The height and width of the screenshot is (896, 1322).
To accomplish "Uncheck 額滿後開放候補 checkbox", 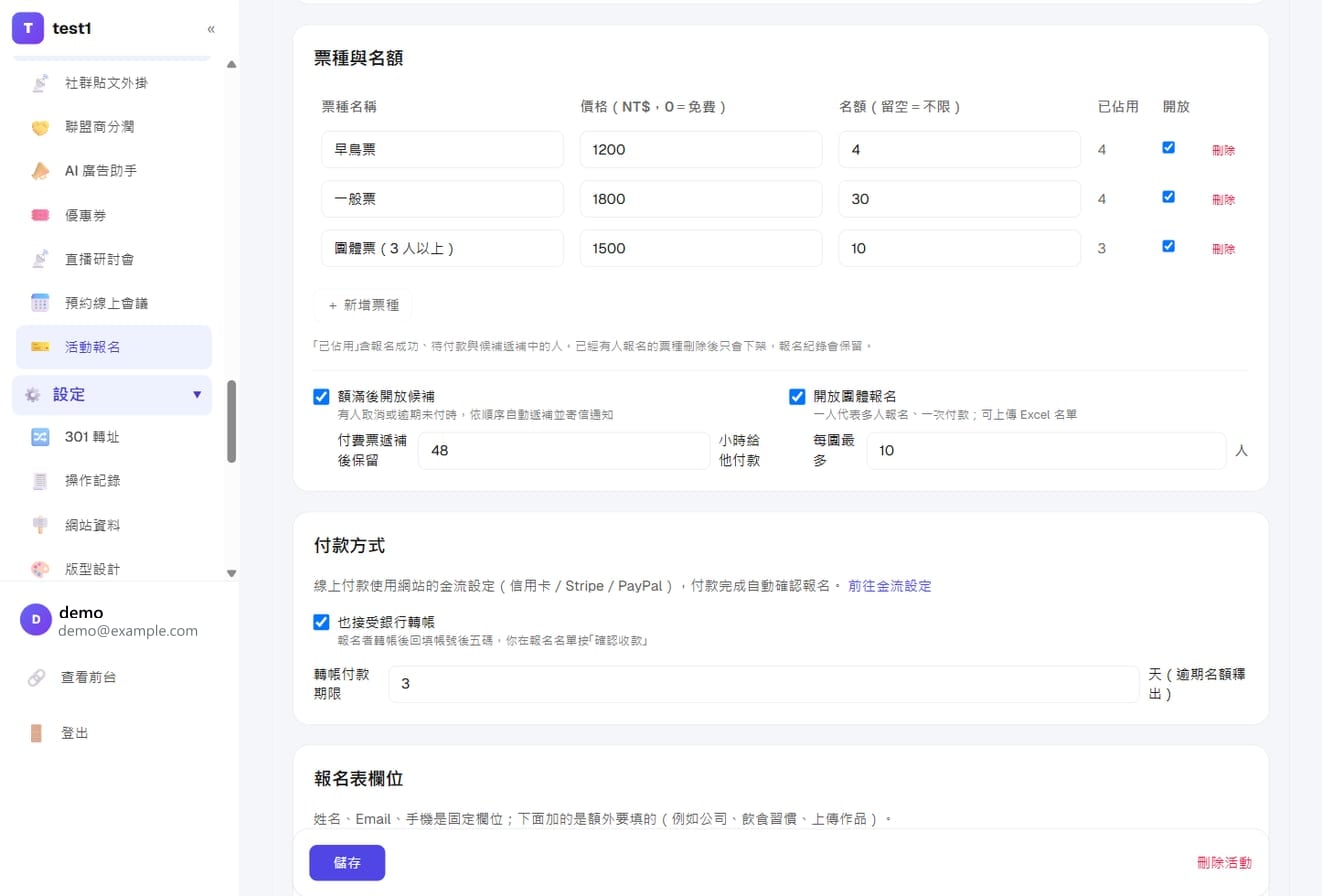I will click(321, 396).
